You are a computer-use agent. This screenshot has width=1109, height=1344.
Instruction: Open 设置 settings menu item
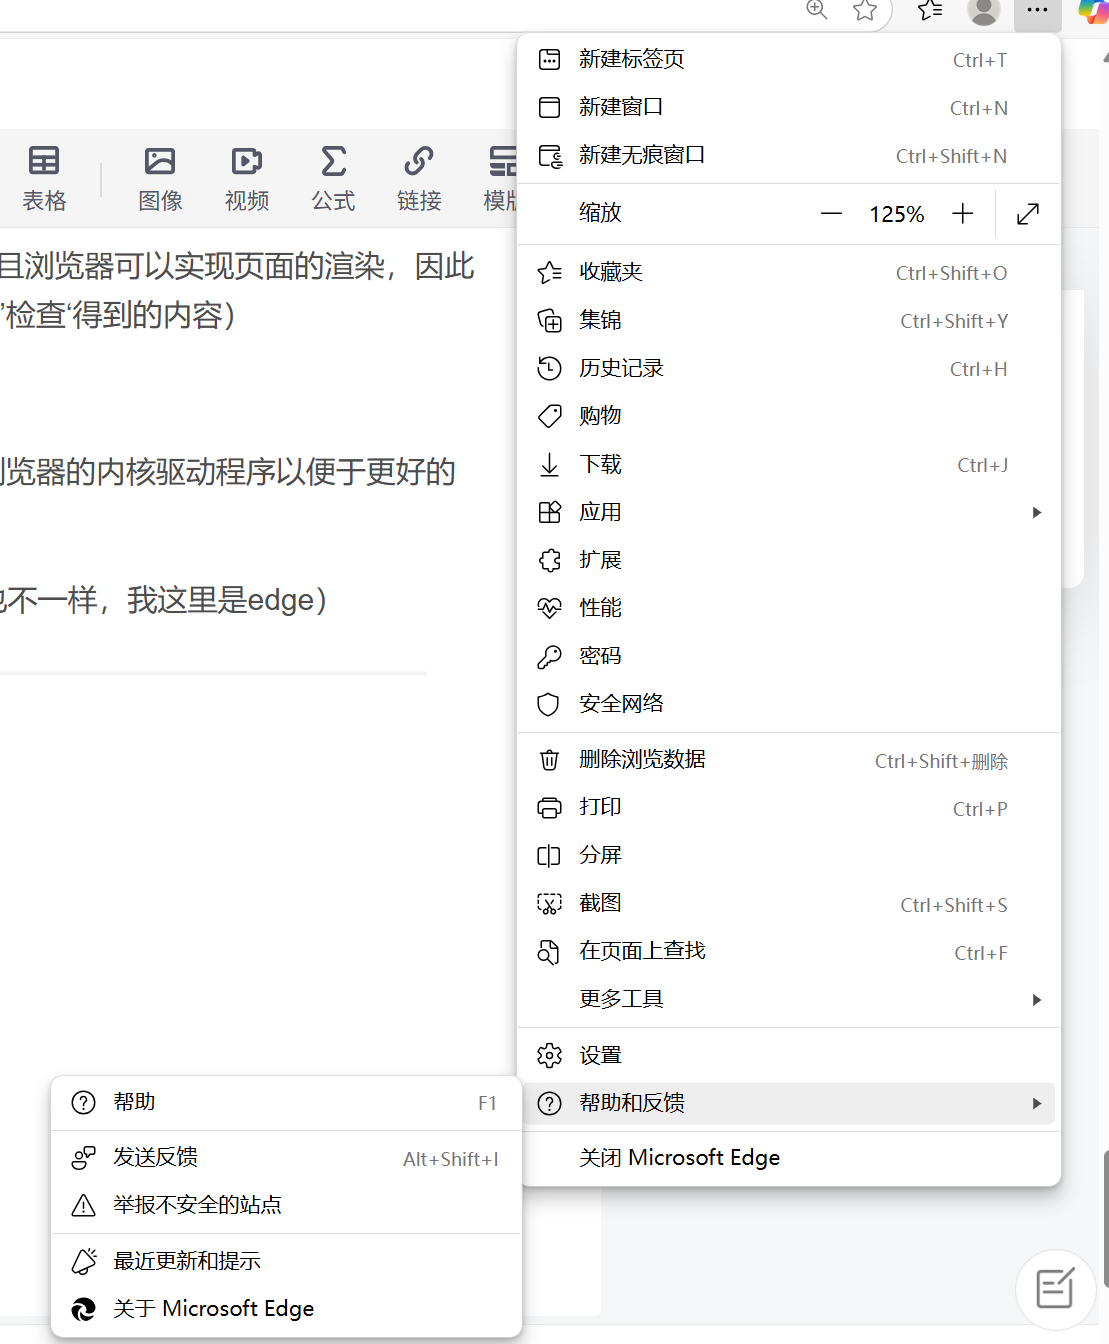[789, 1056]
